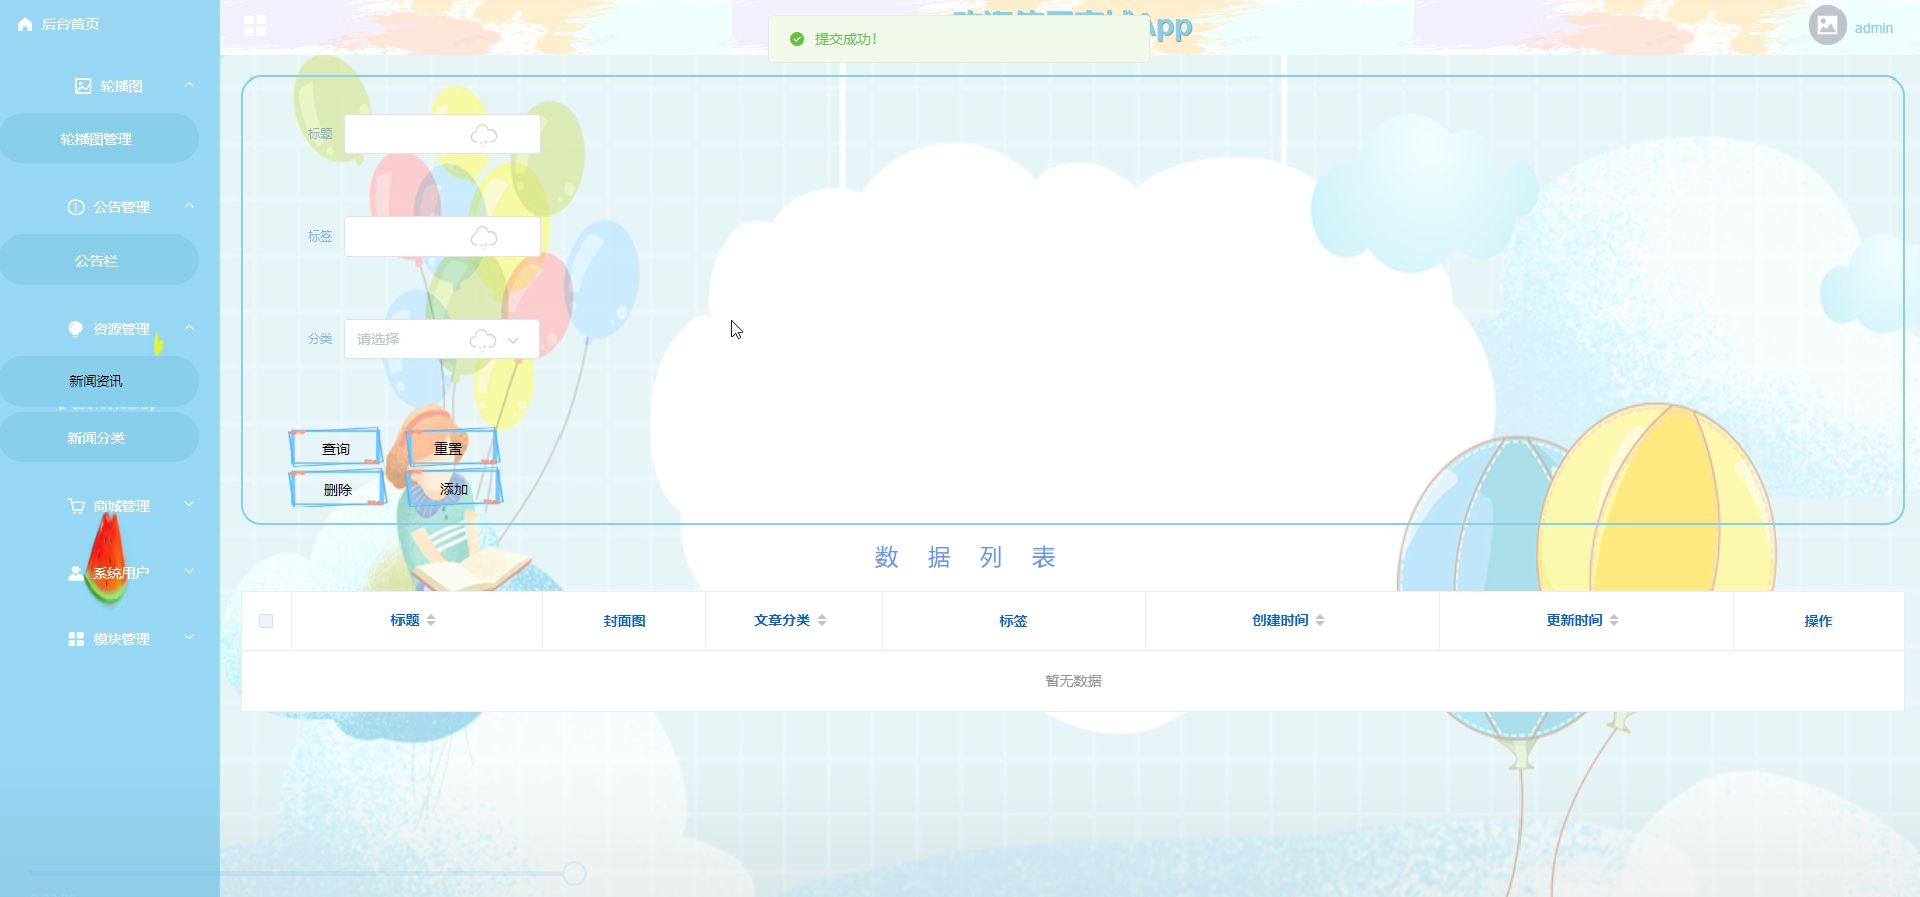
Task: Open the 分类 请选择 dropdown
Action: pos(442,339)
